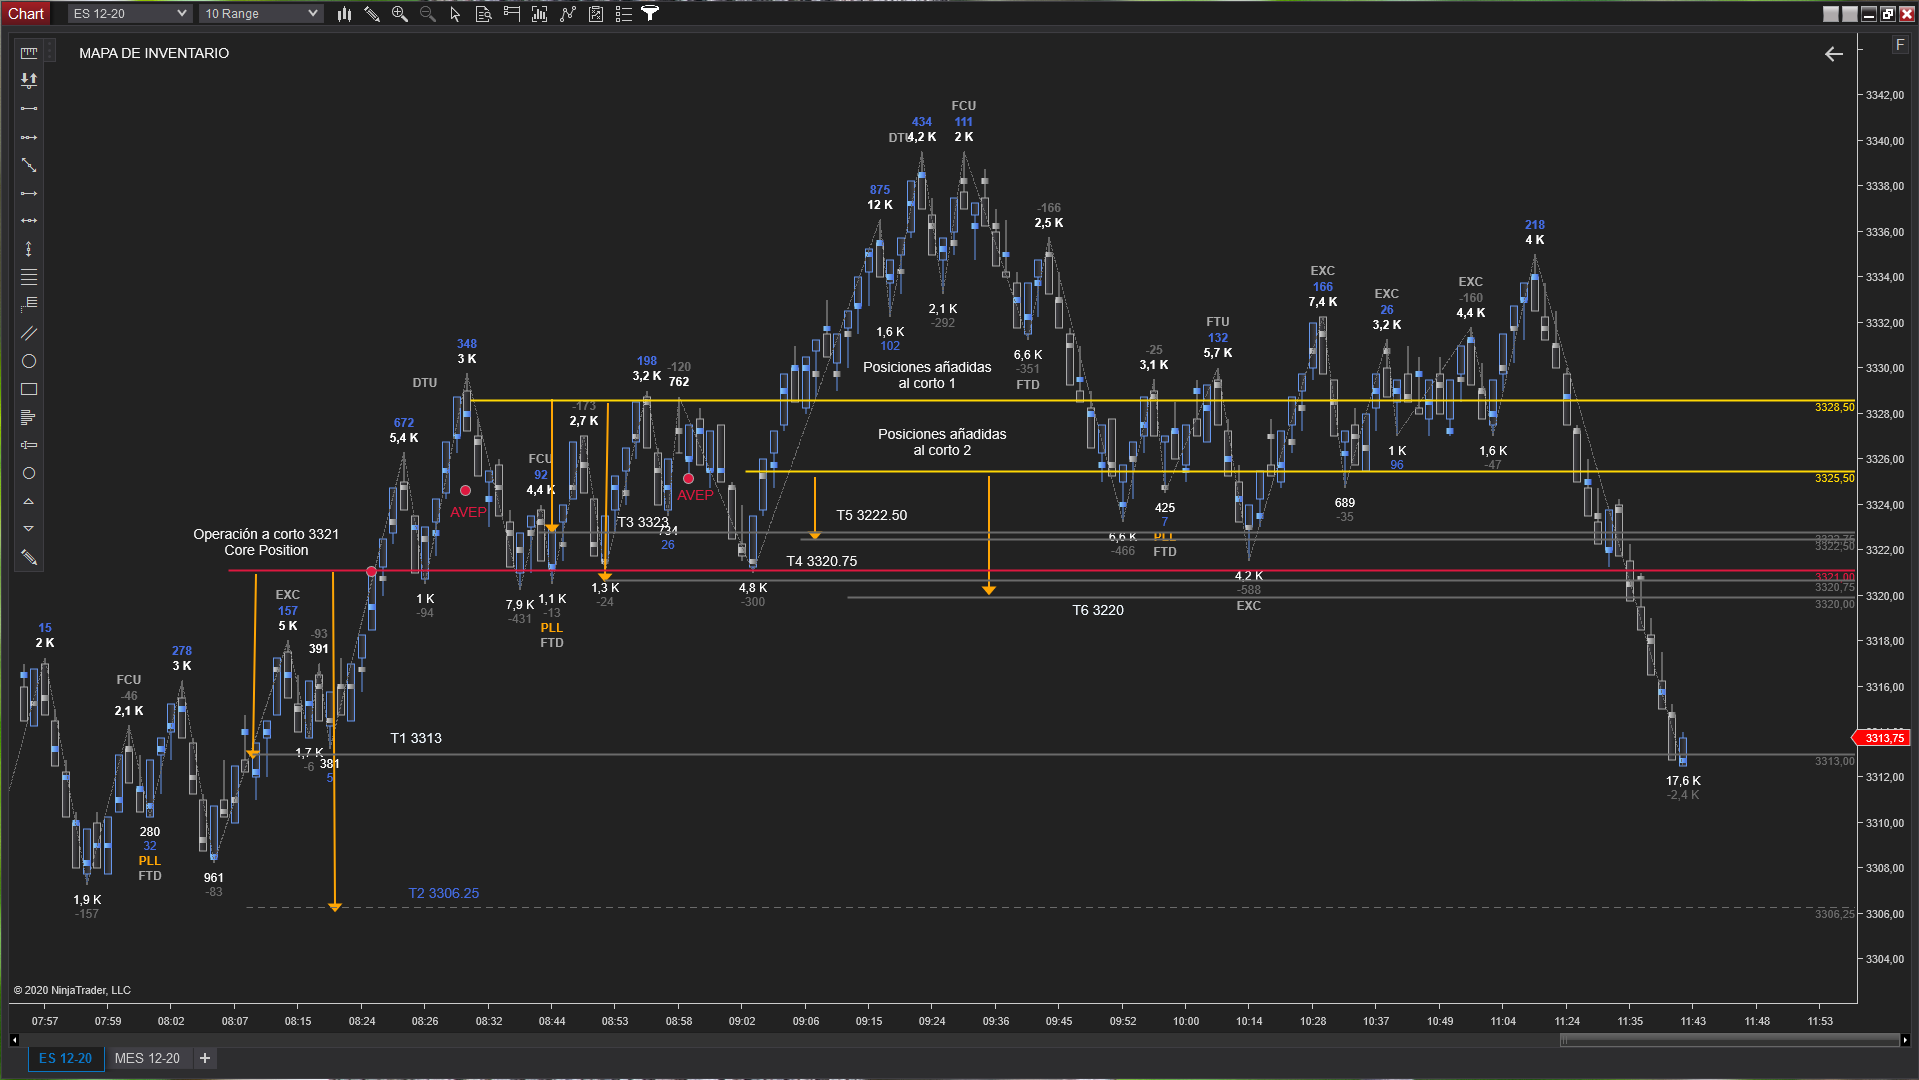Screen dimensions: 1919x1080
Task: Select the rectangle drawing tool
Action: tap(29, 389)
